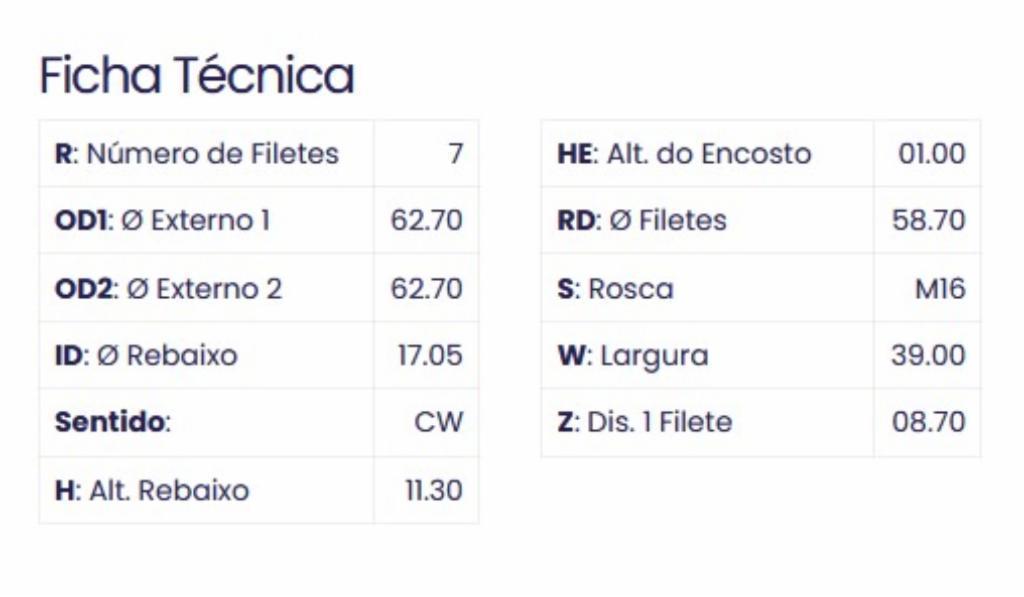The height and width of the screenshot is (597, 1024).
Task: Select the ID: Ø Rebaixo label
Action: [x=146, y=356]
